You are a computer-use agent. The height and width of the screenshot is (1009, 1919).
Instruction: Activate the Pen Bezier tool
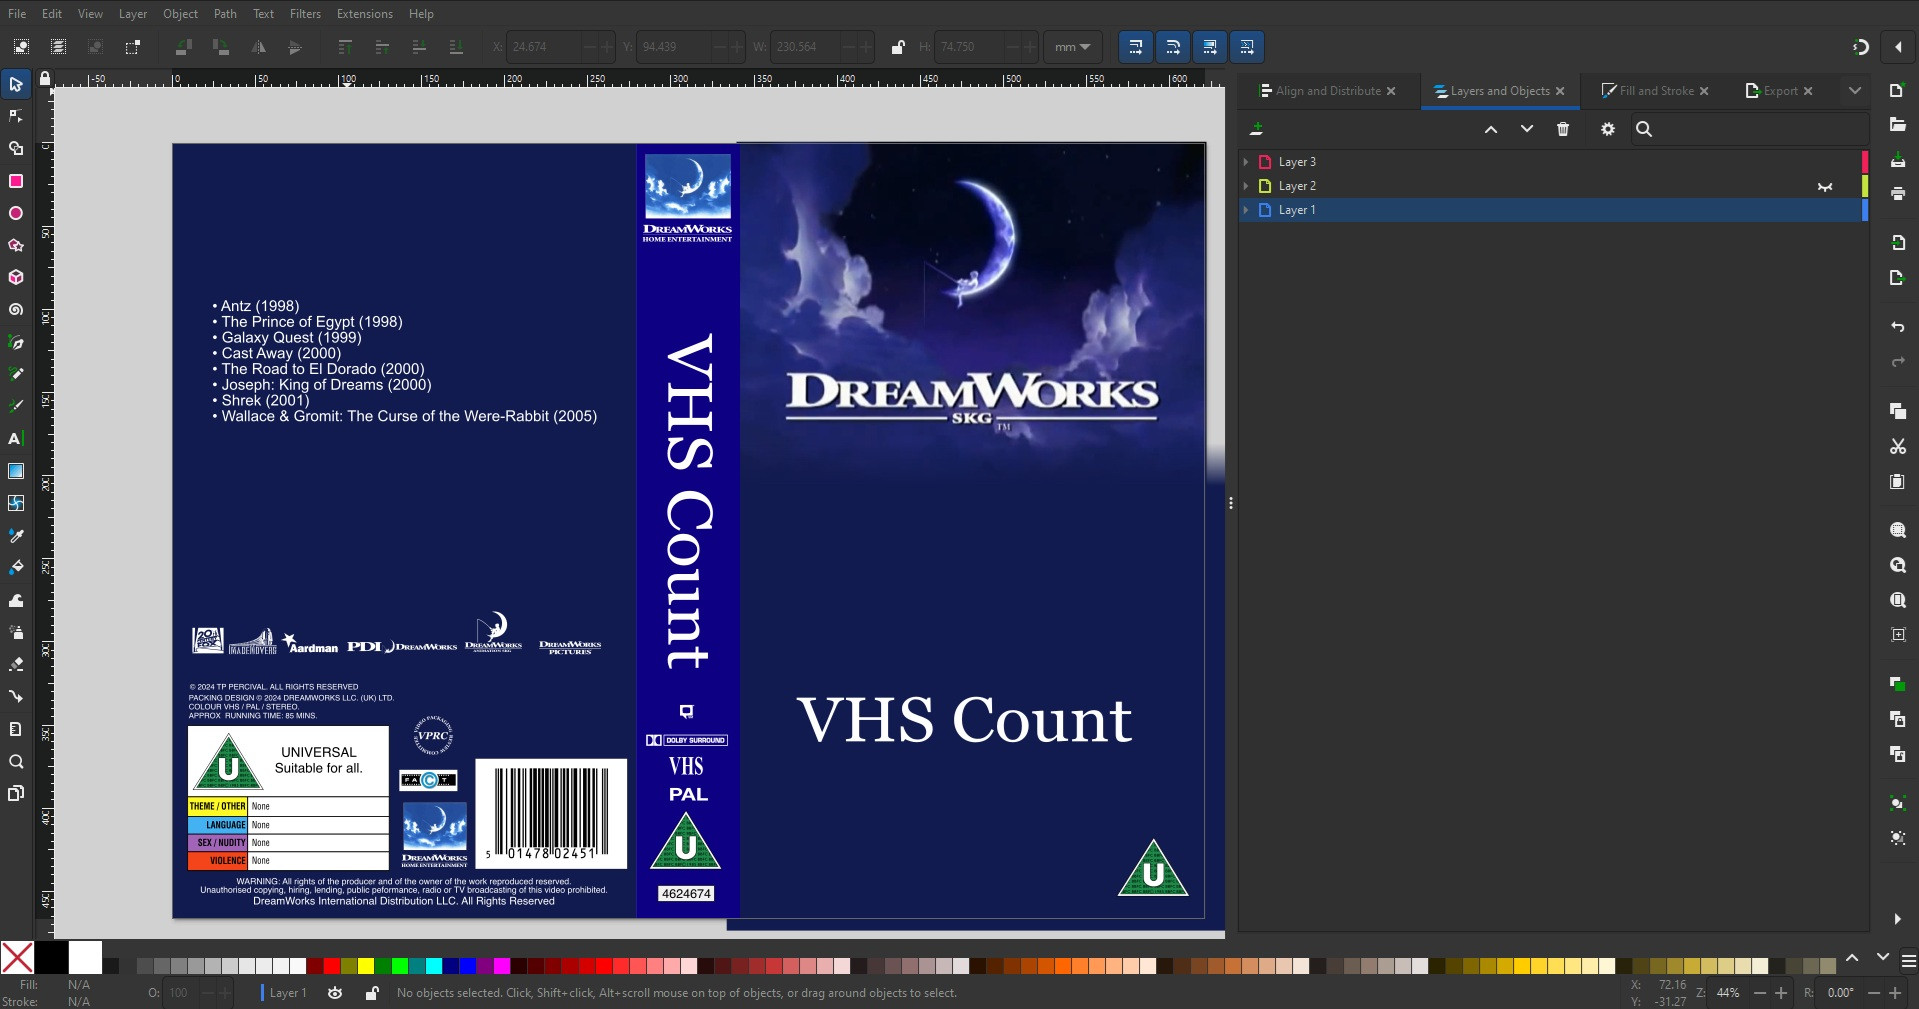point(16,342)
